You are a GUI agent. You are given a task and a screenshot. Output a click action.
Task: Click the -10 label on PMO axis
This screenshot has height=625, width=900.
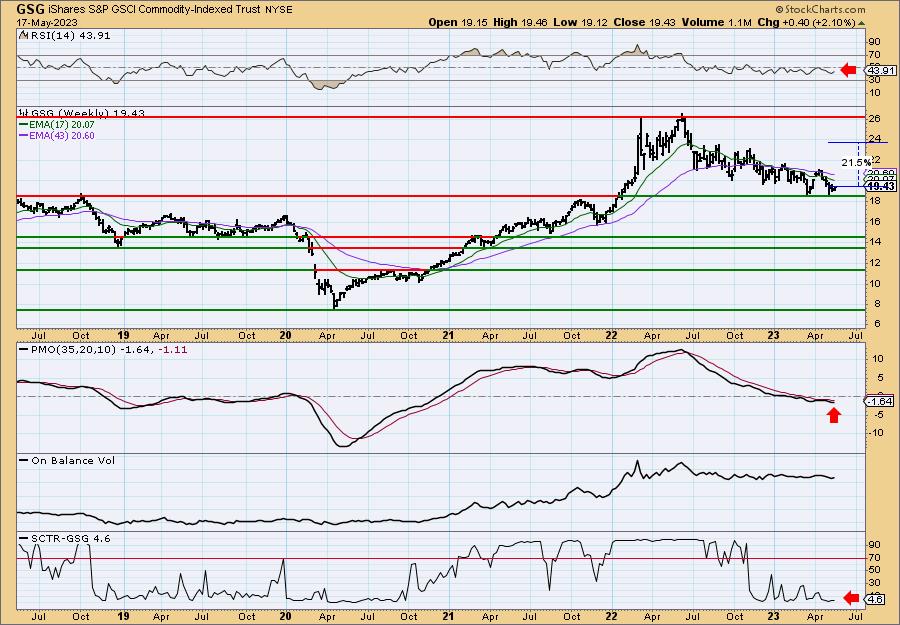pyautogui.click(x=874, y=432)
